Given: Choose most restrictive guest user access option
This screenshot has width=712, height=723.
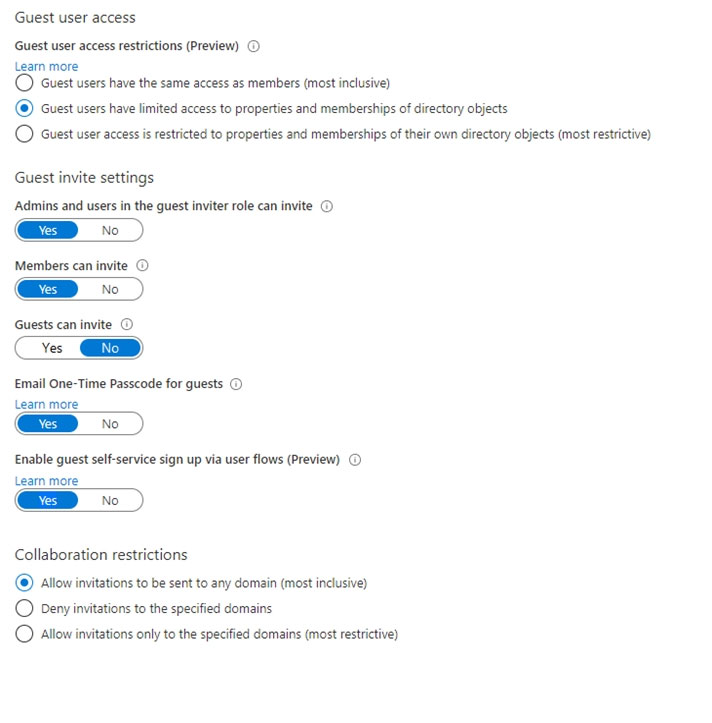Looking at the screenshot, I should pos(24,134).
